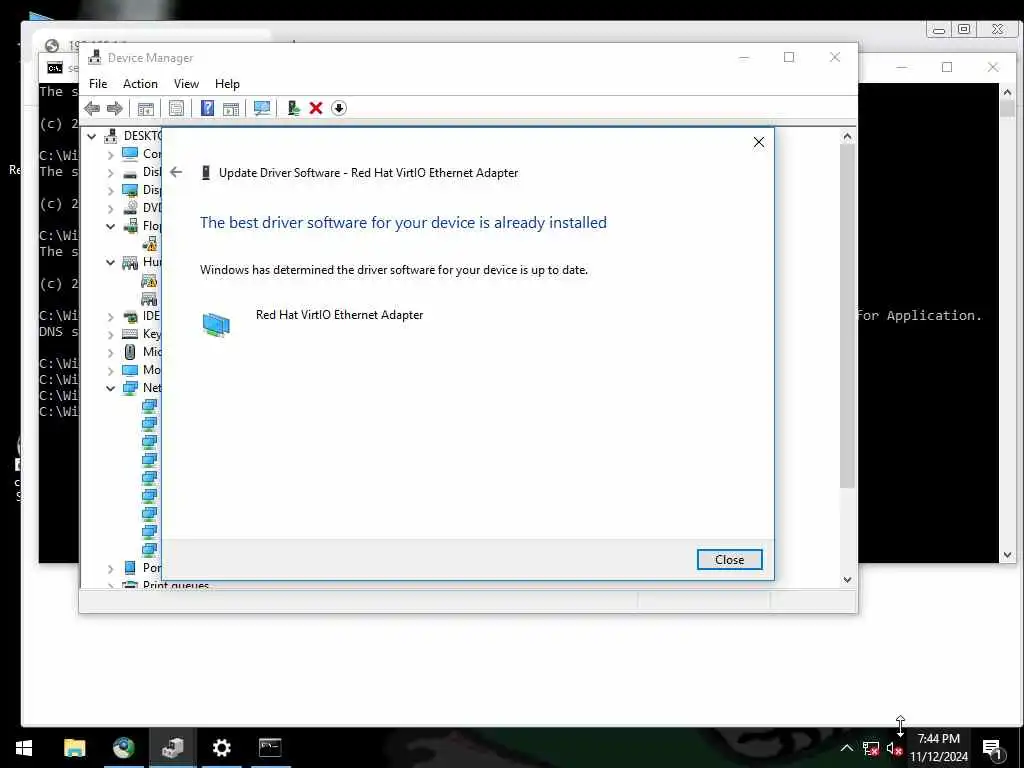Viewport: 1024px width, 768px height.
Task: Expand the Ports category chevron
Action: [110, 569]
